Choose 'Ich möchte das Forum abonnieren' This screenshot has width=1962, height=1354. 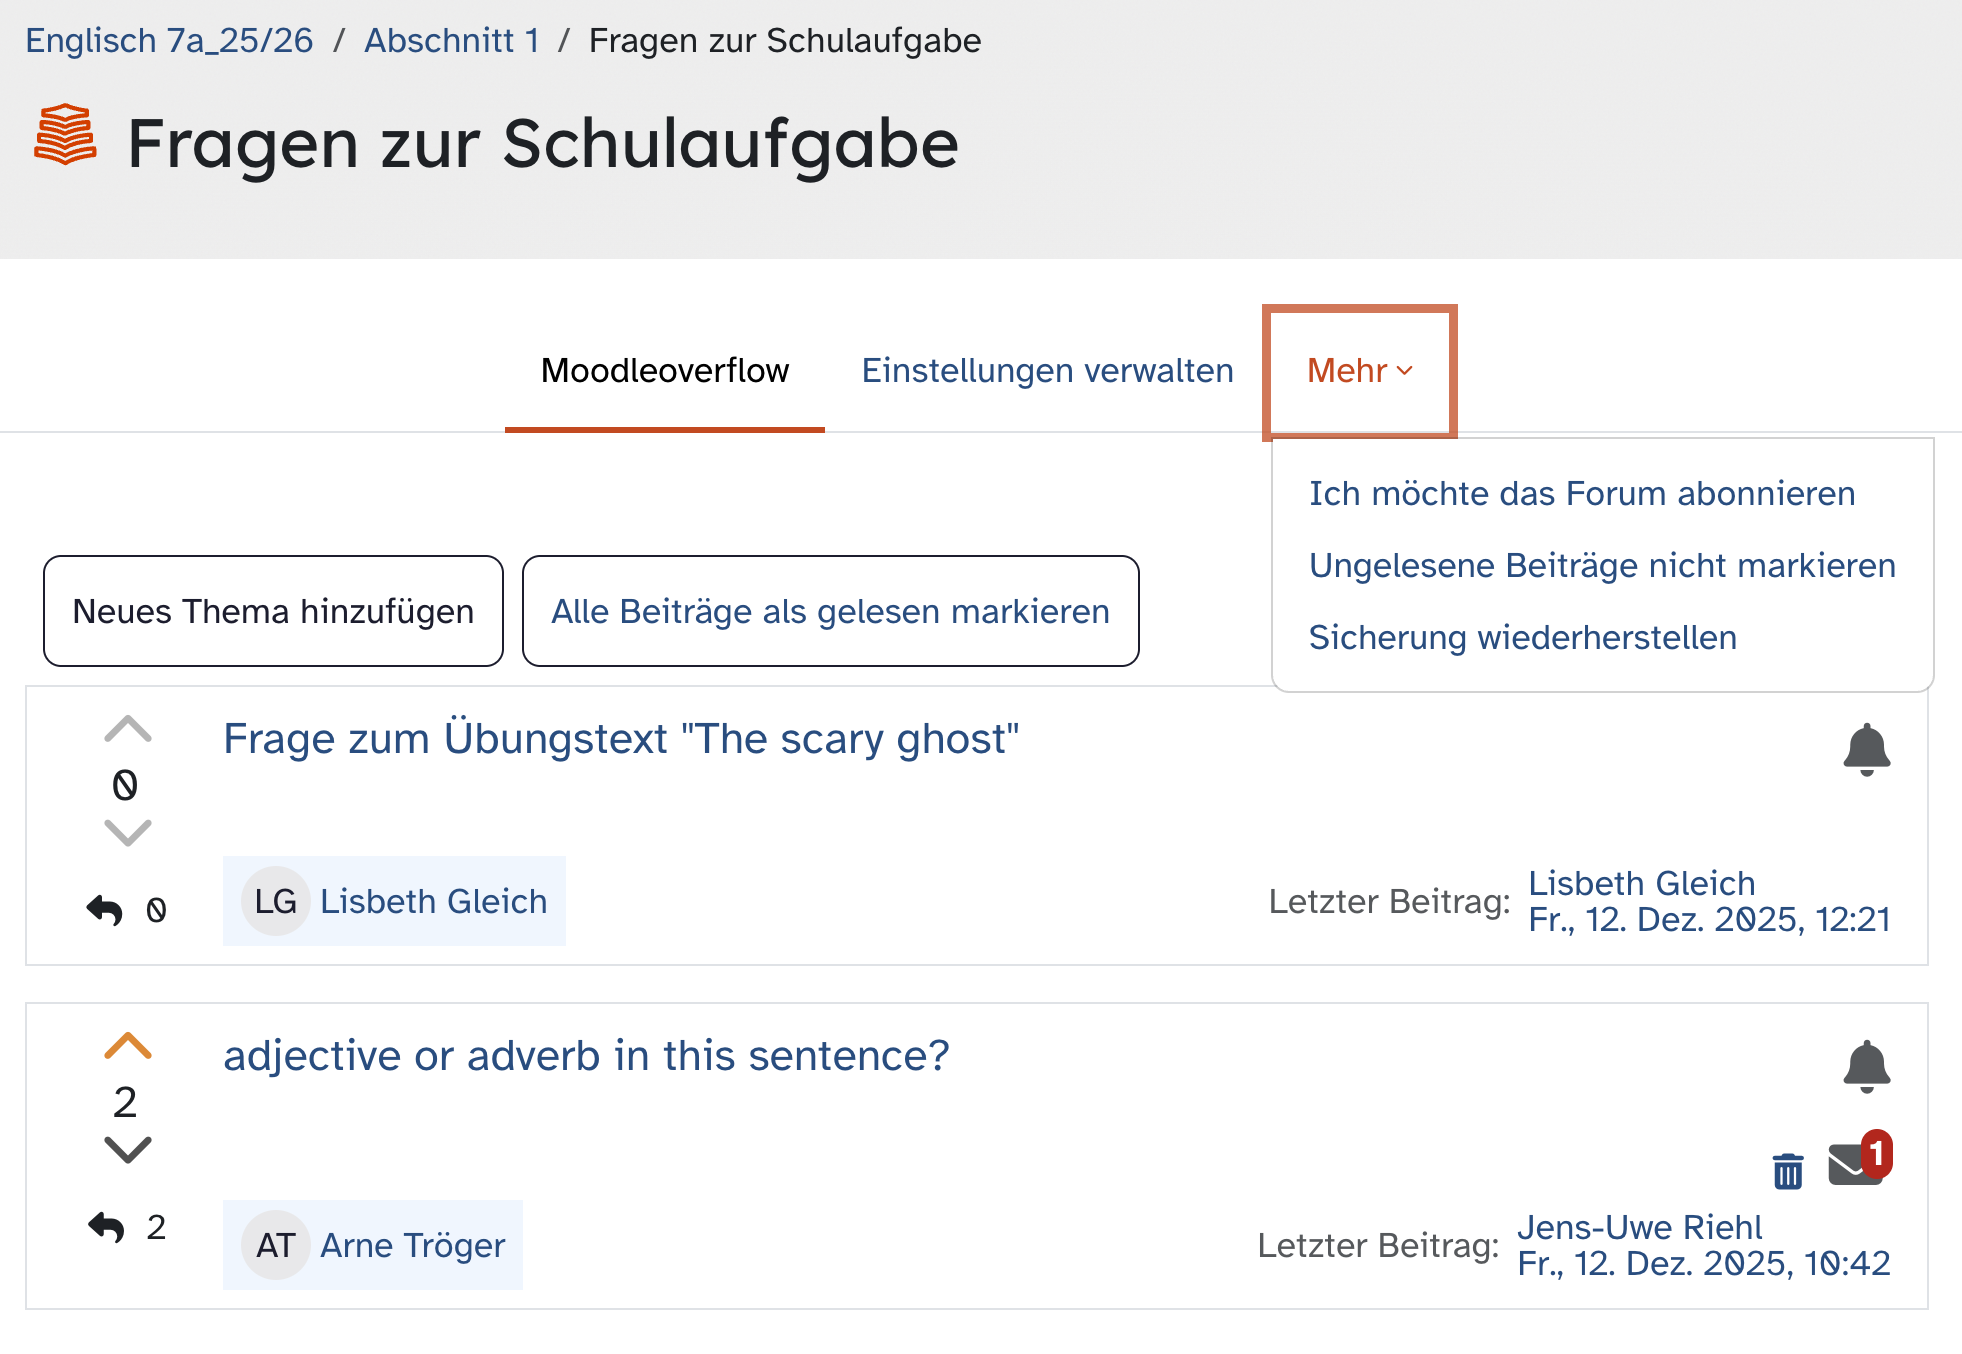pos(1582,494)
